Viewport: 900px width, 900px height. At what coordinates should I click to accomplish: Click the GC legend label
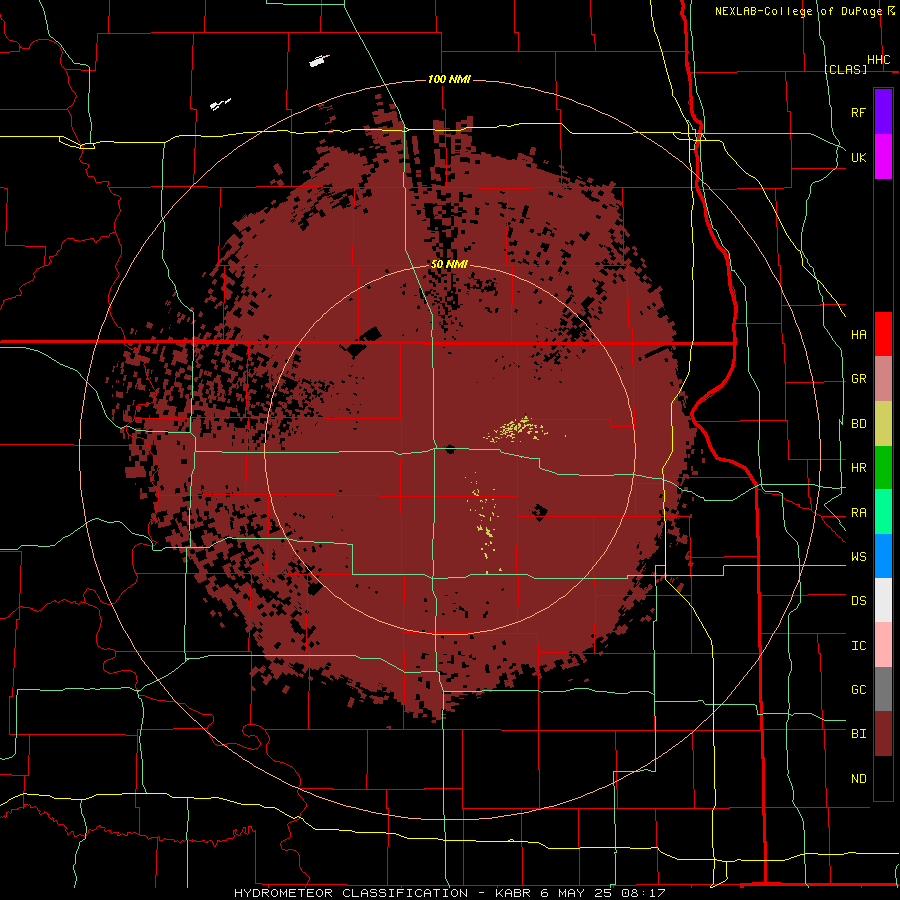click(x=858, y=689)
